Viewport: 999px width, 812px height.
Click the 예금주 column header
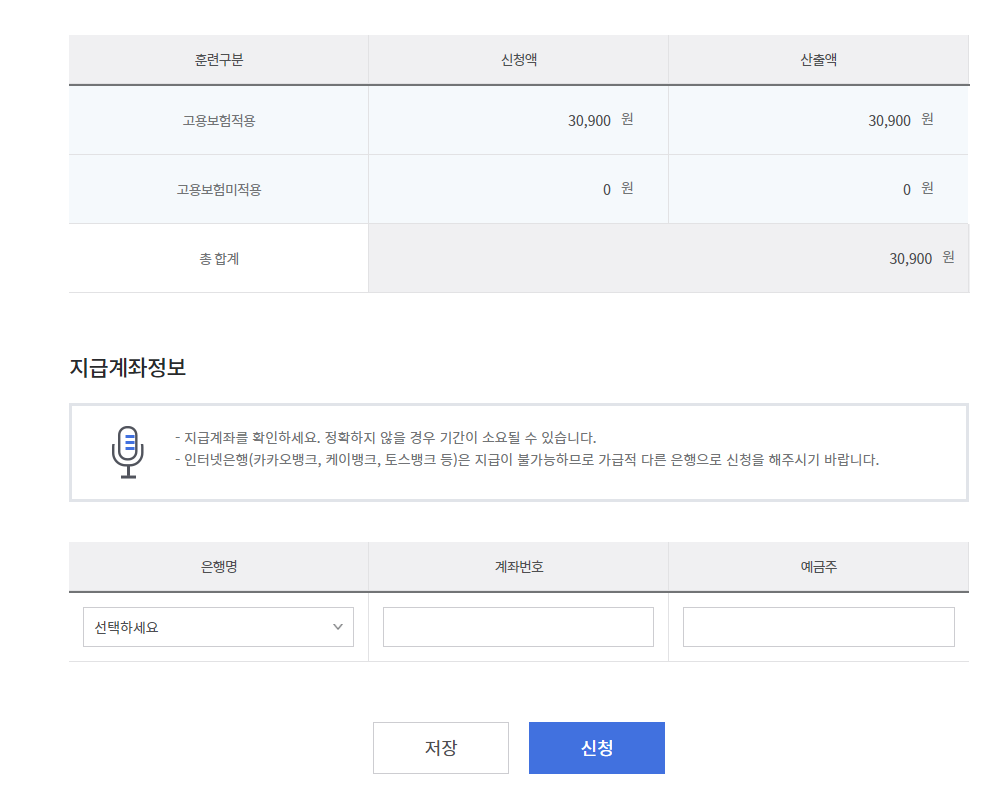click(819, 567)
